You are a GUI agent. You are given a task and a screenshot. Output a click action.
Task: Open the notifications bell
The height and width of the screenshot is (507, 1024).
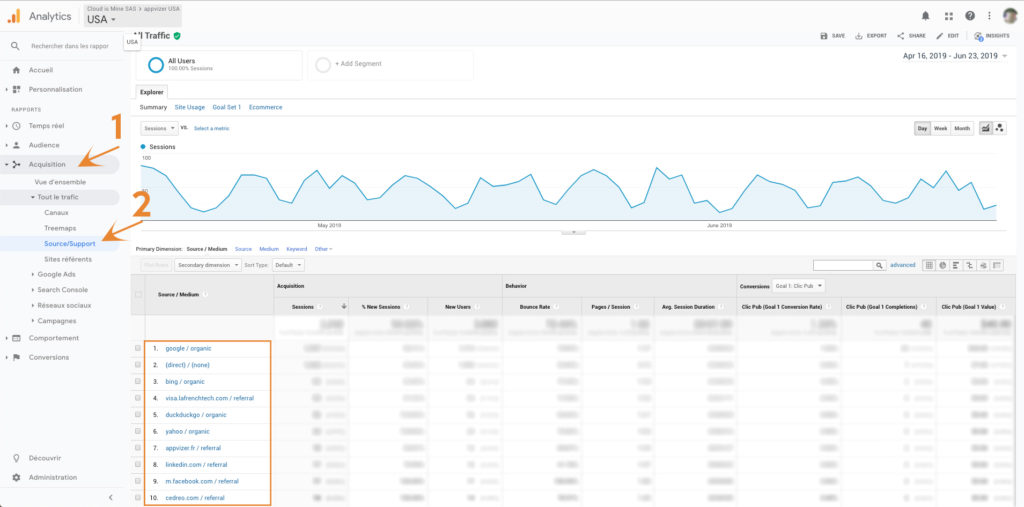coord(925,16)
